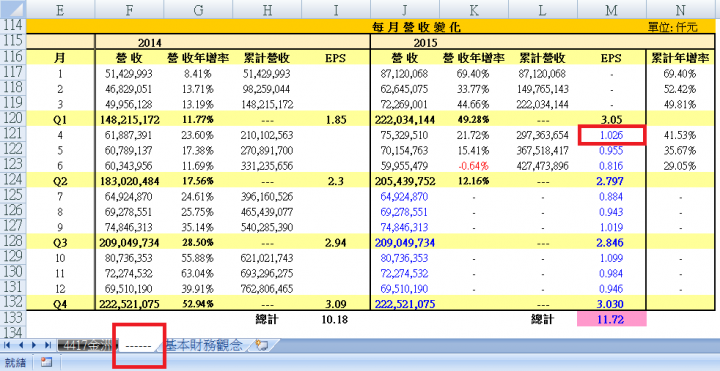This screenshot has width=720, height=371.
Task: Click the 2014 Q1 EPS value 1.85
Action: (336, 120)
